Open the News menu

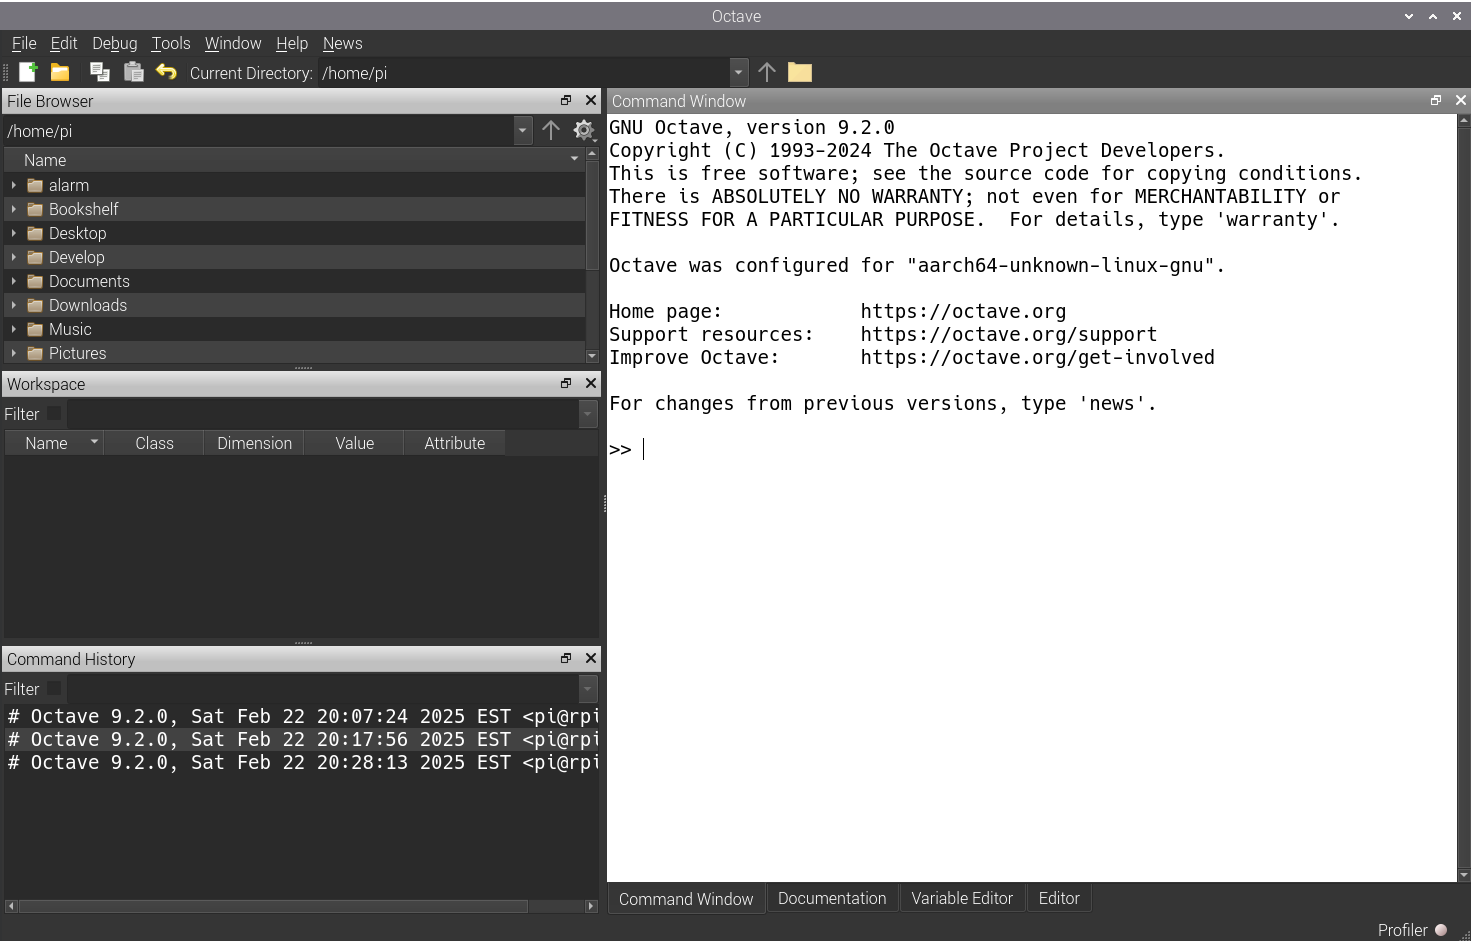343,43
